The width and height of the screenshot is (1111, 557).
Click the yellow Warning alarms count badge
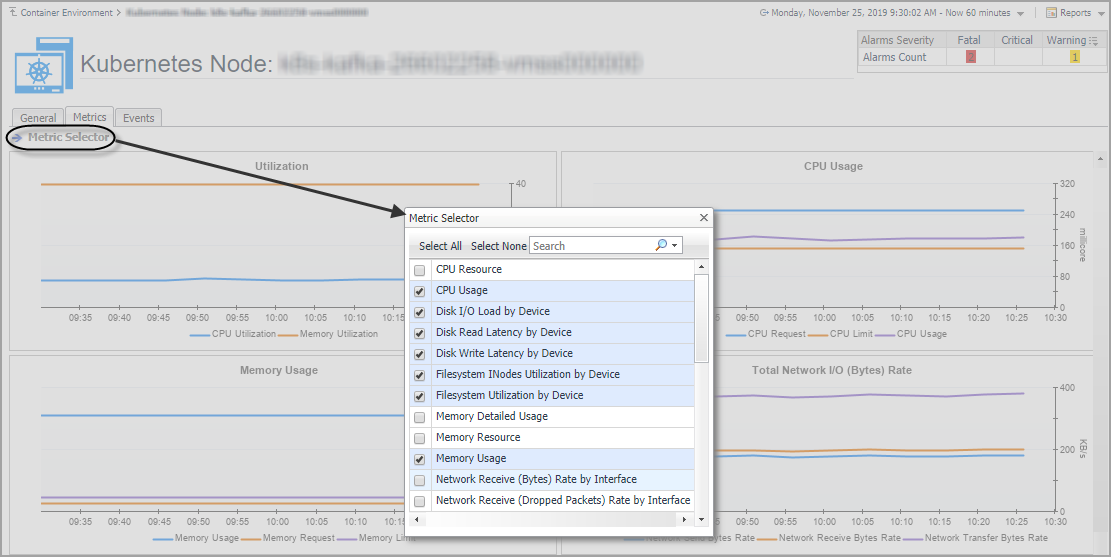(x=1074, y=57)
